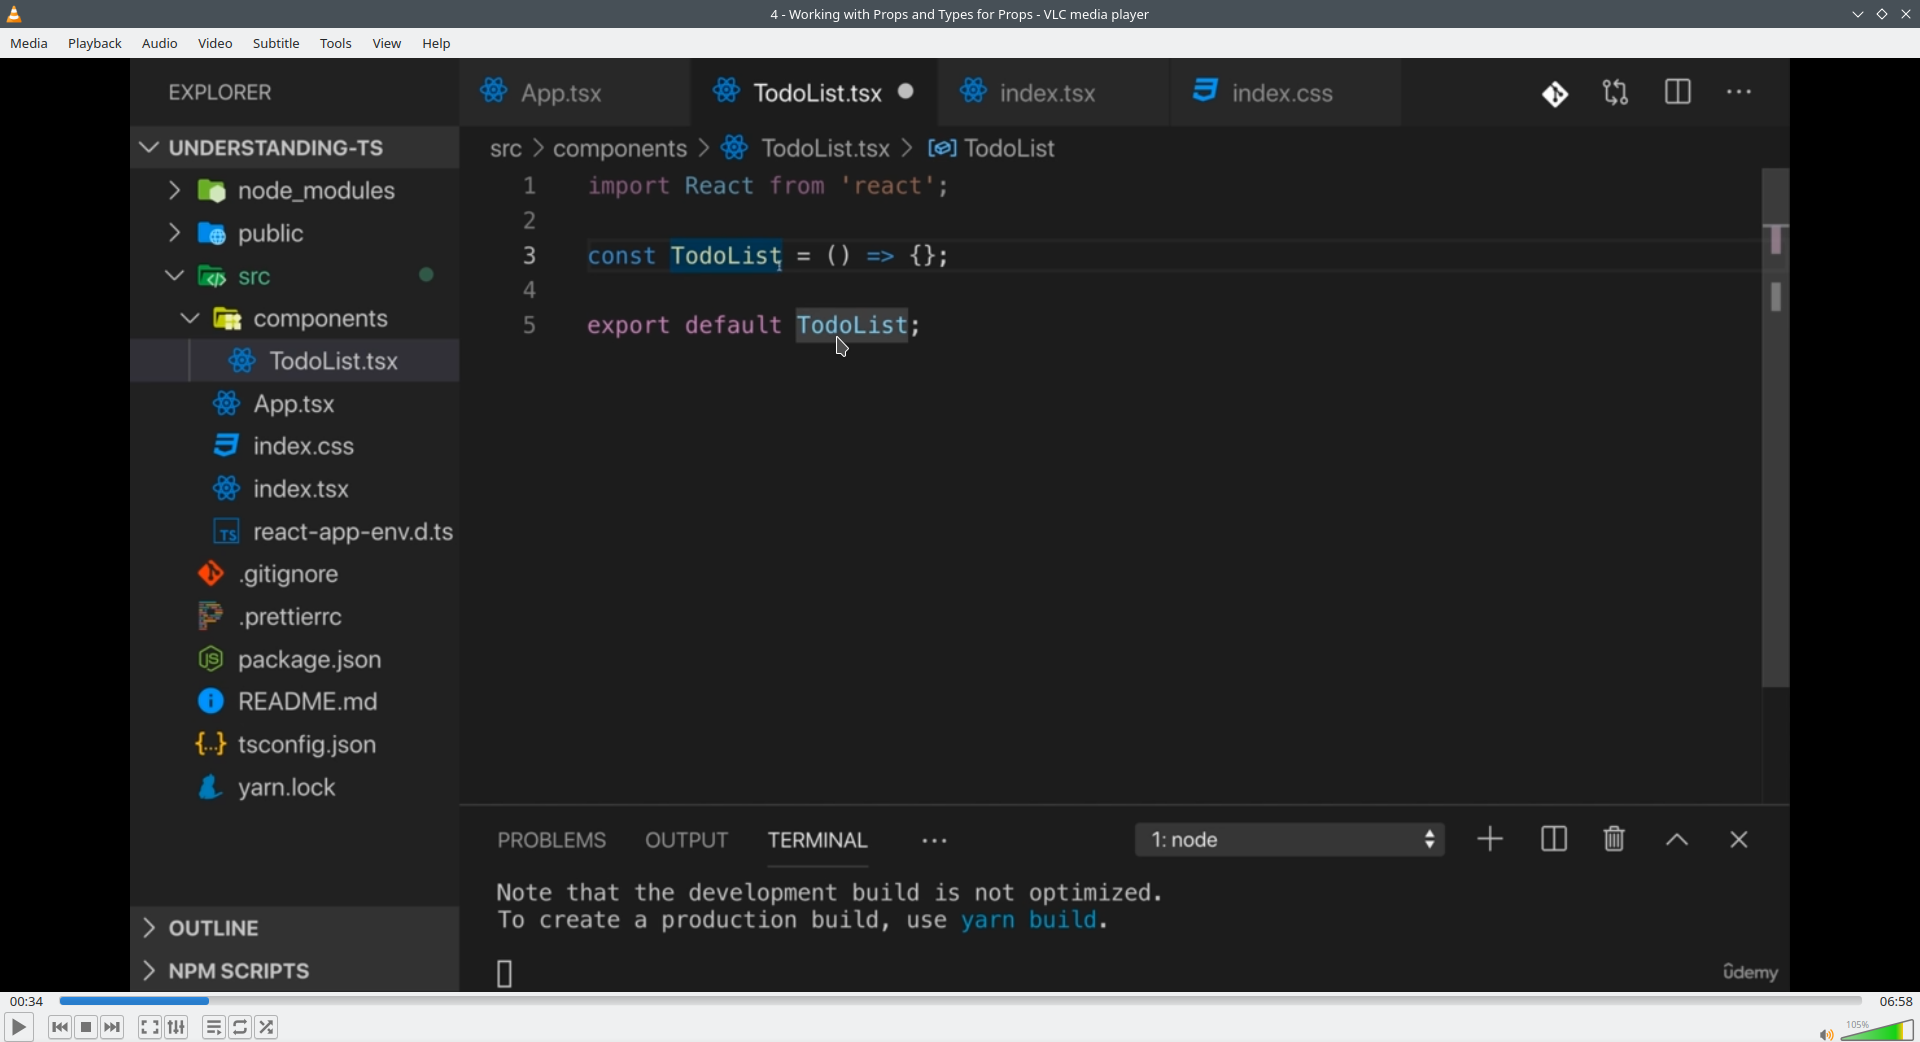Click the VLC cone icon in title bar

coord(14,14)
